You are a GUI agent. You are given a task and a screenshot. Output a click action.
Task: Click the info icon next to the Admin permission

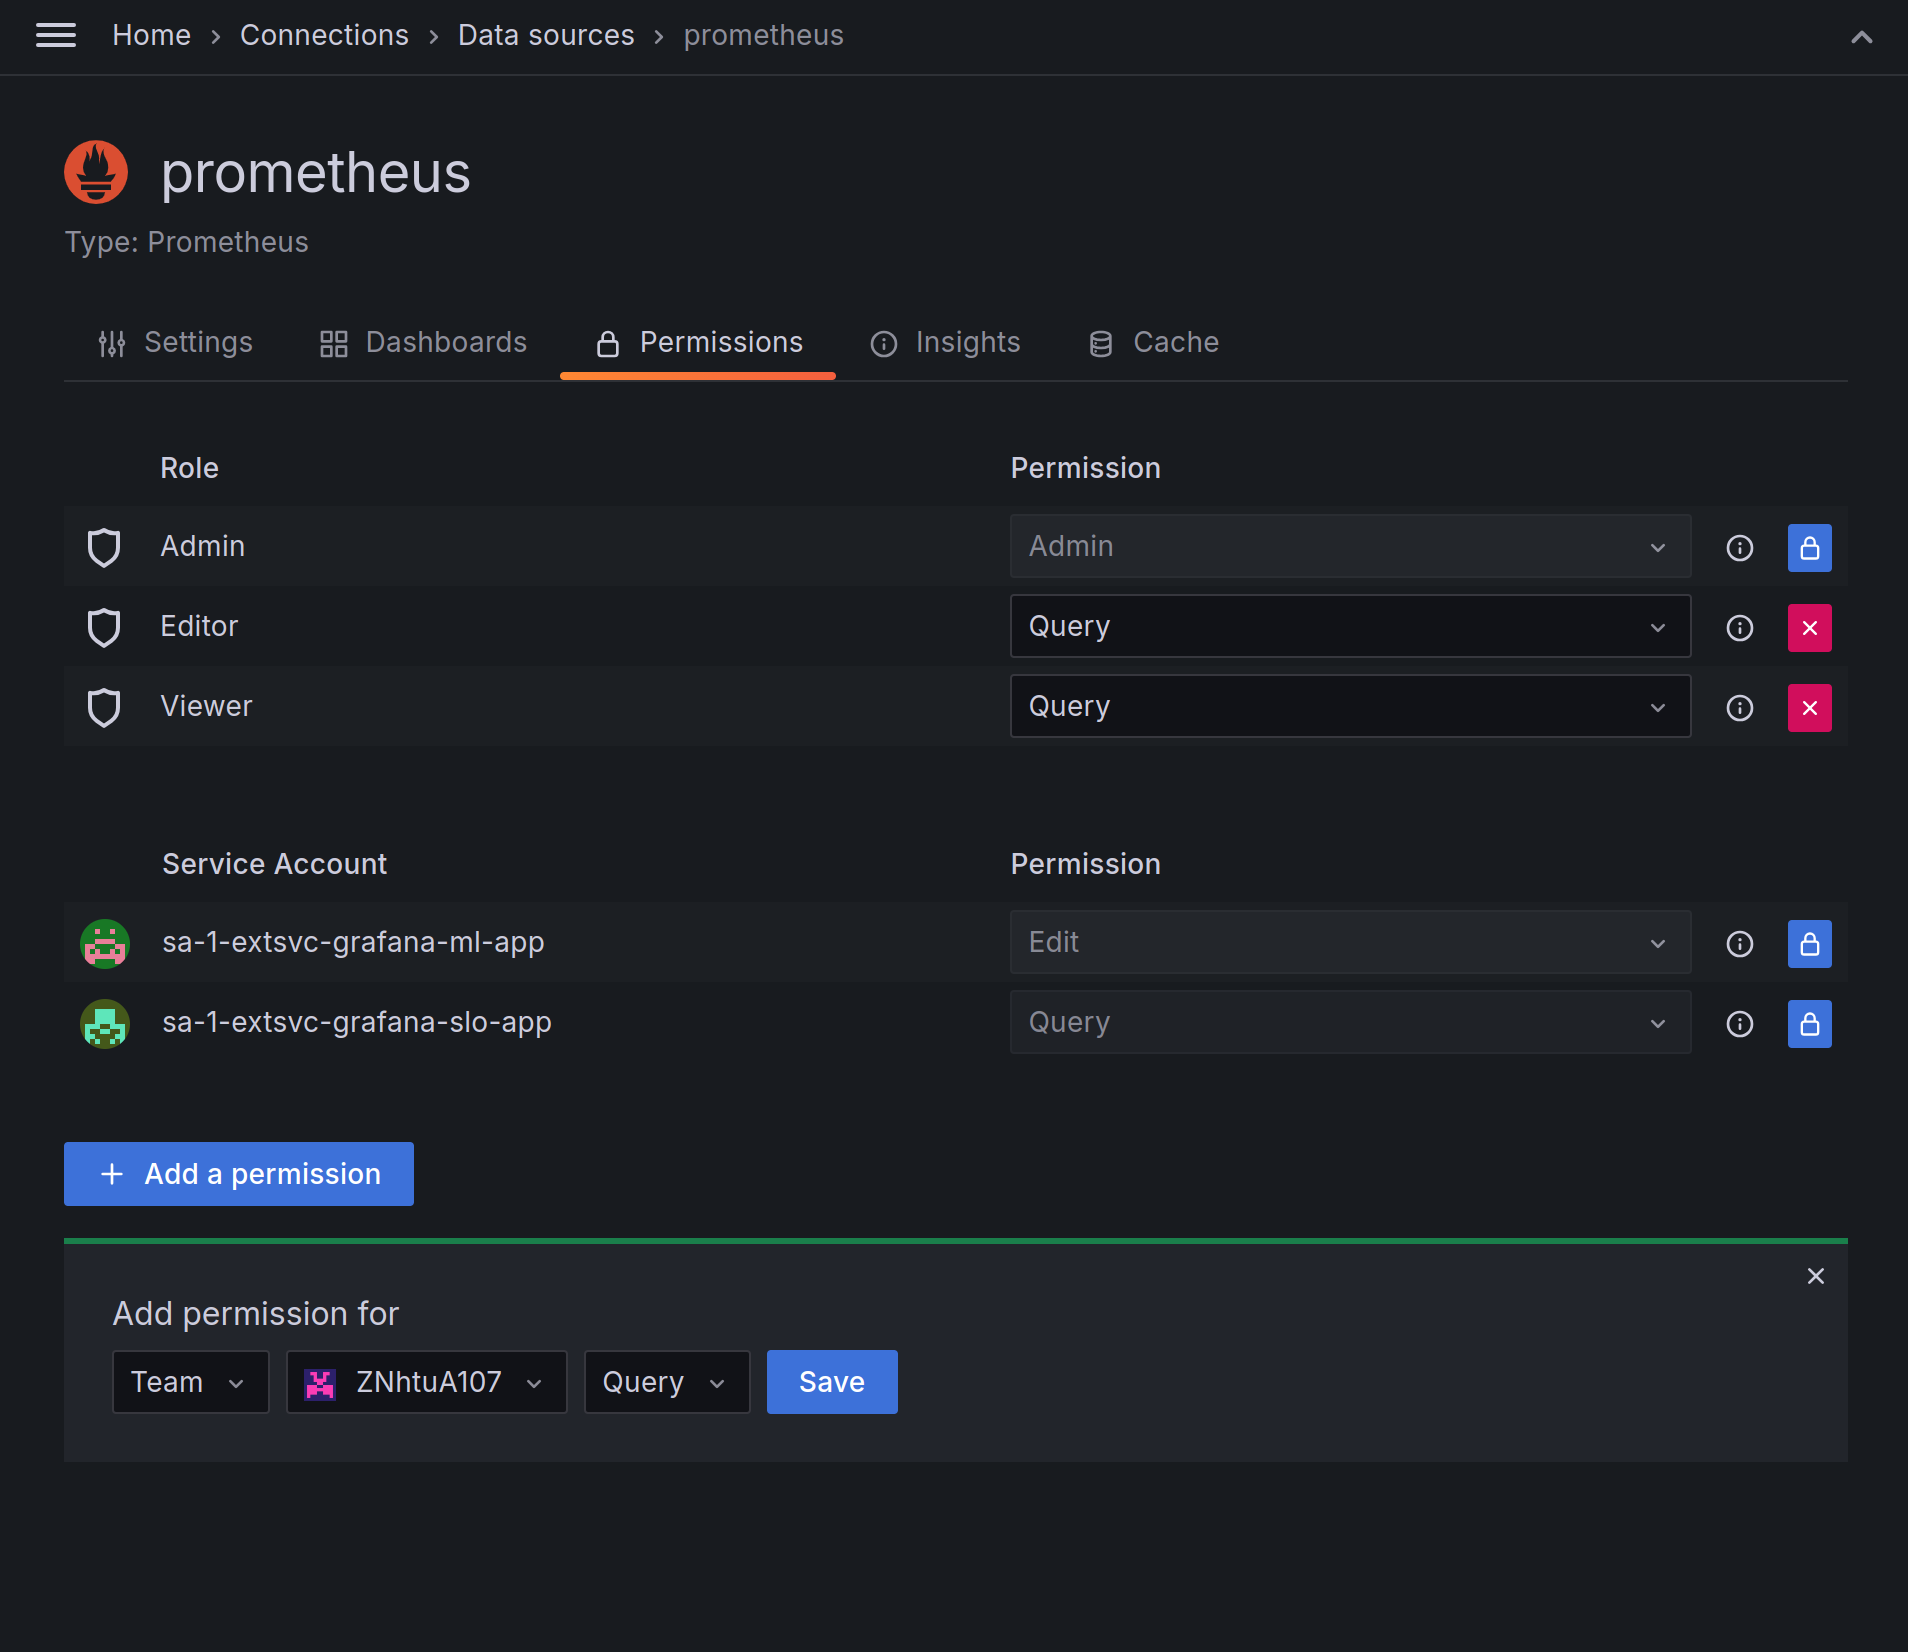(x=1739, y=547)
